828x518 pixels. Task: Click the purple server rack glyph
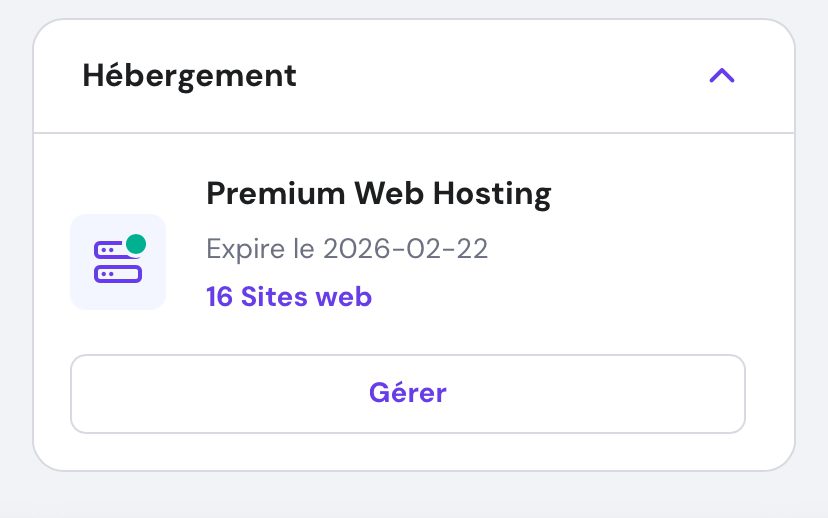(x=115, y=265)
